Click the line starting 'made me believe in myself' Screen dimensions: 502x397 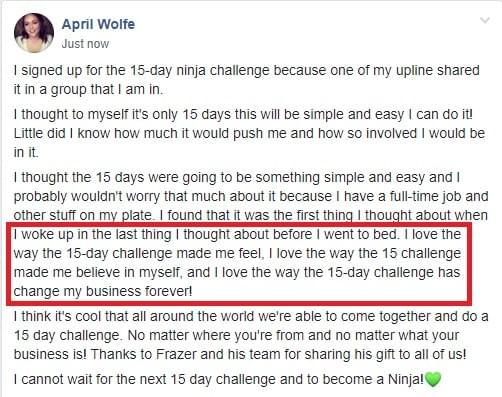coord(237,272)
